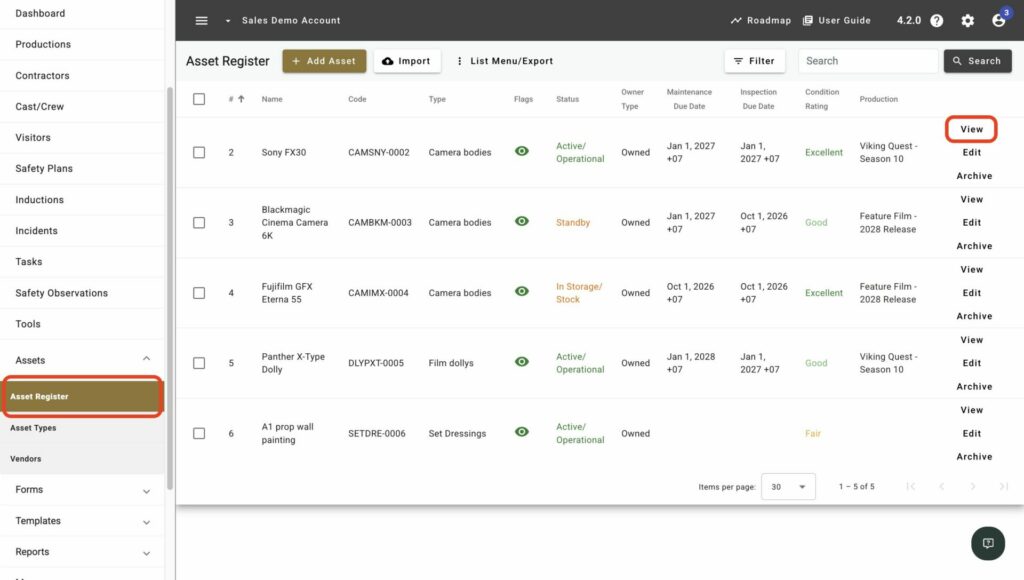Click the dark Search button
Viewport: 1024px width, 580px height.
click(x=977, y=61)
